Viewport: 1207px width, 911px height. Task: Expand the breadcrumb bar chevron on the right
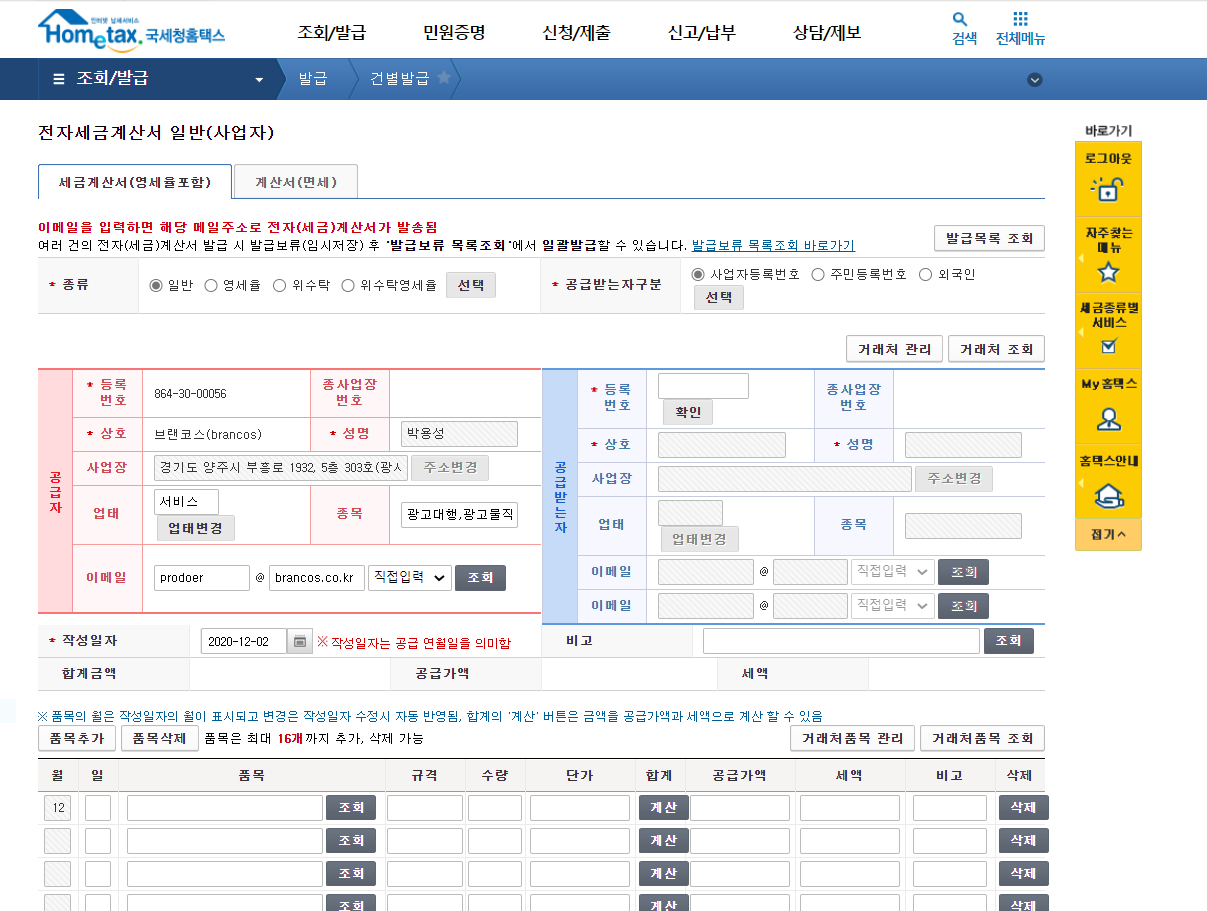[1035, 79]
